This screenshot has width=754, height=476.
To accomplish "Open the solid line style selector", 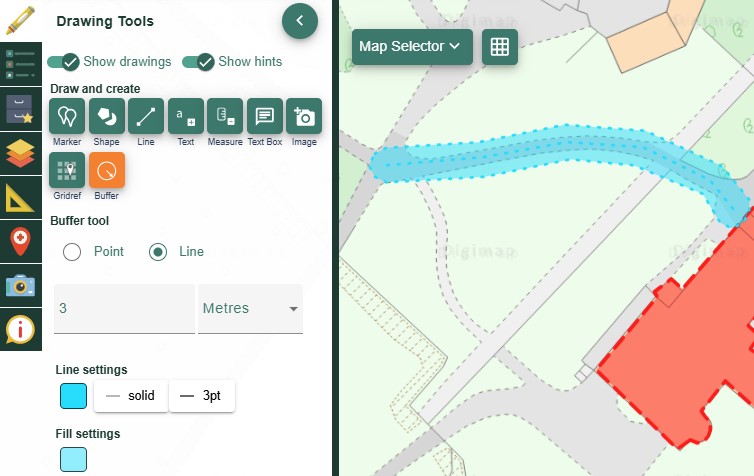I will pos(130,396).
